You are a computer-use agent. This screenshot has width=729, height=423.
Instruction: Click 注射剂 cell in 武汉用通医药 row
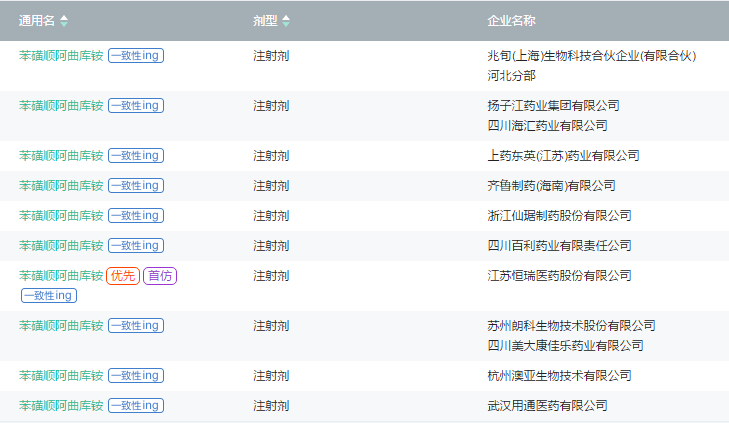click(271, 406)
